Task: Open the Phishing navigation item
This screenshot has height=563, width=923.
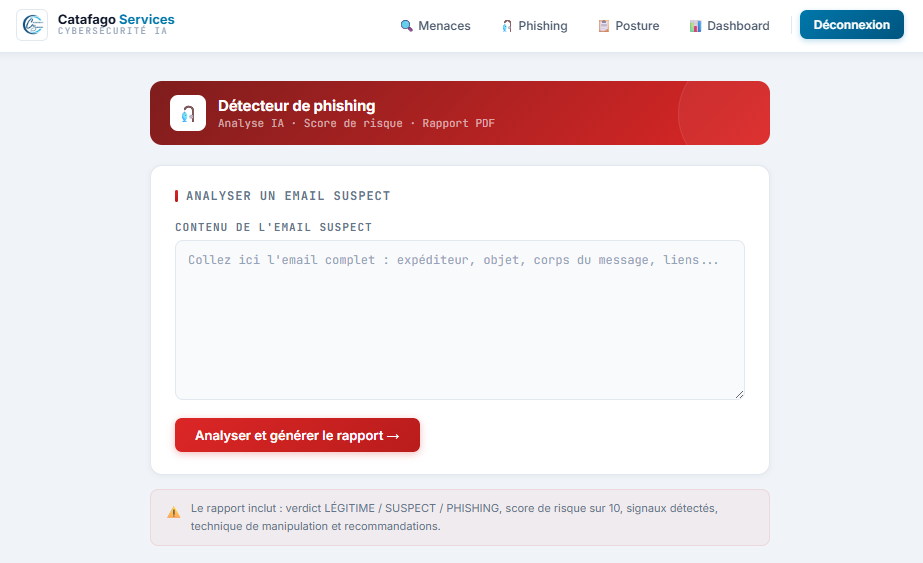Action: (534, 26)
